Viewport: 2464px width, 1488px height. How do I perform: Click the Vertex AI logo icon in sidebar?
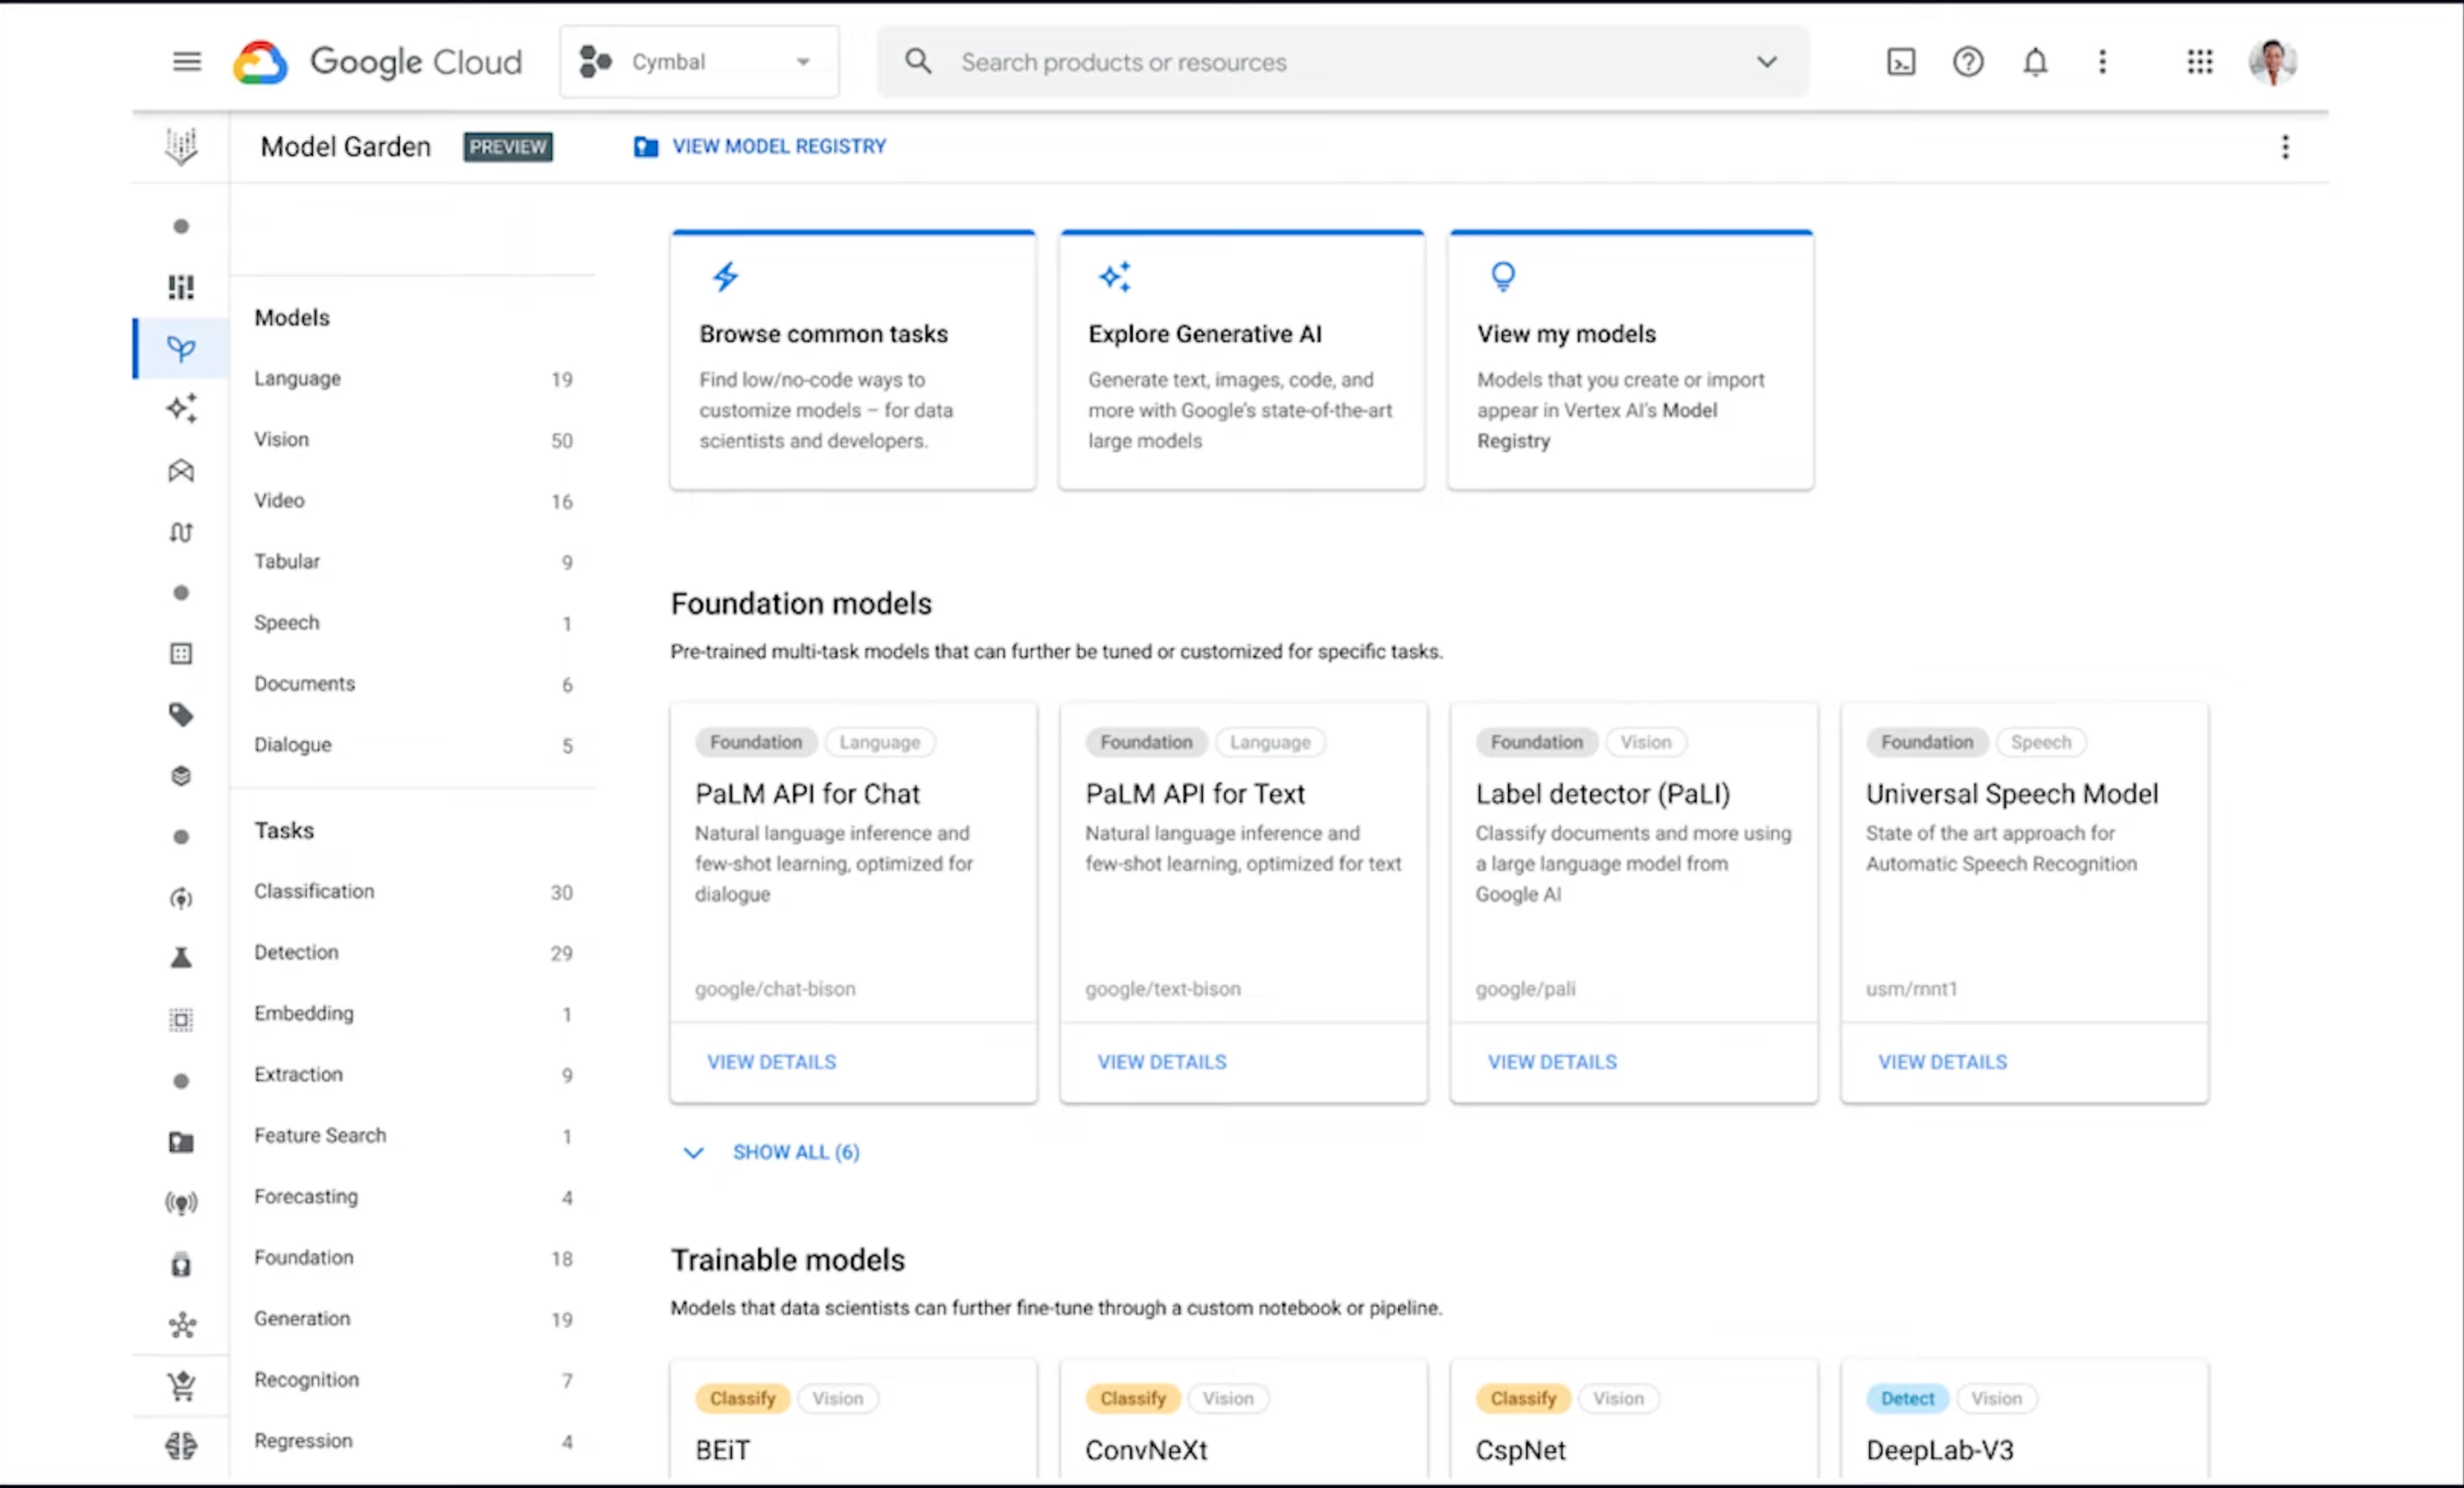pos(181,146)
